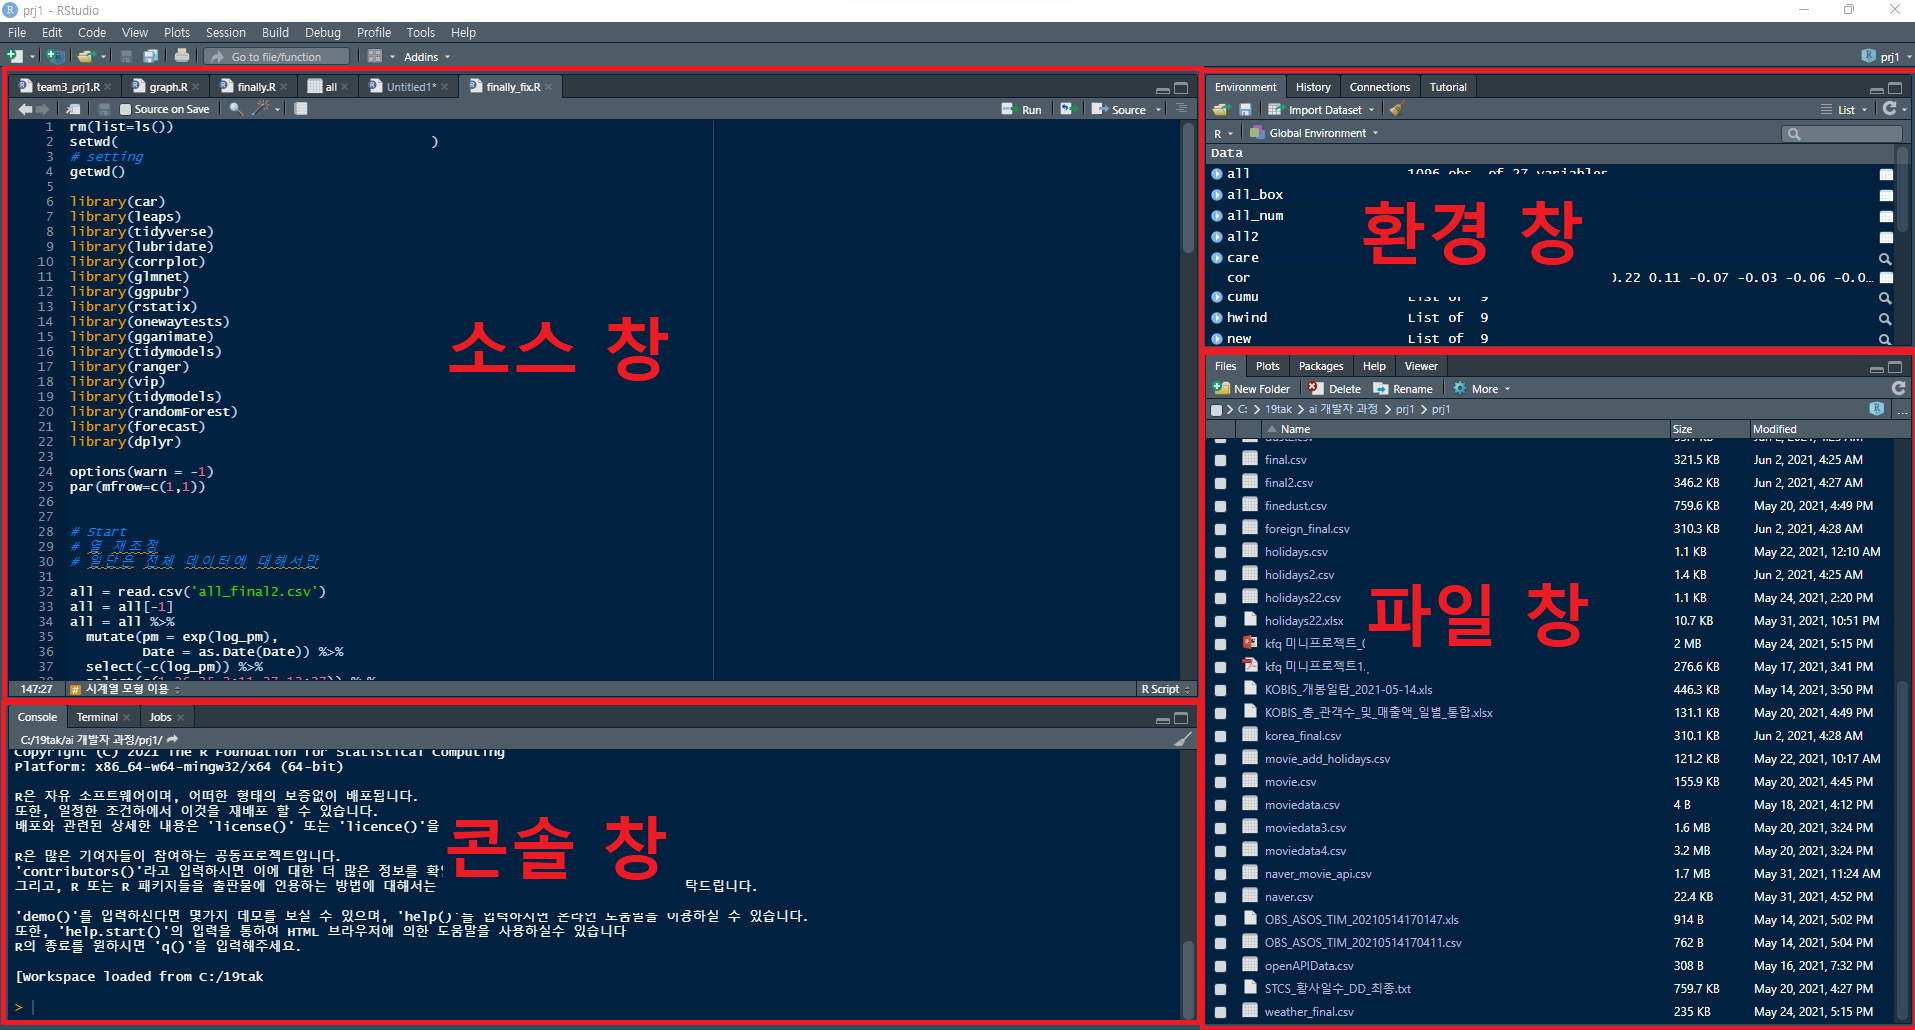This screenshot has height=1030, width=1915.
Task: View the care object with magnifier icon
Action: (1885, 258)
